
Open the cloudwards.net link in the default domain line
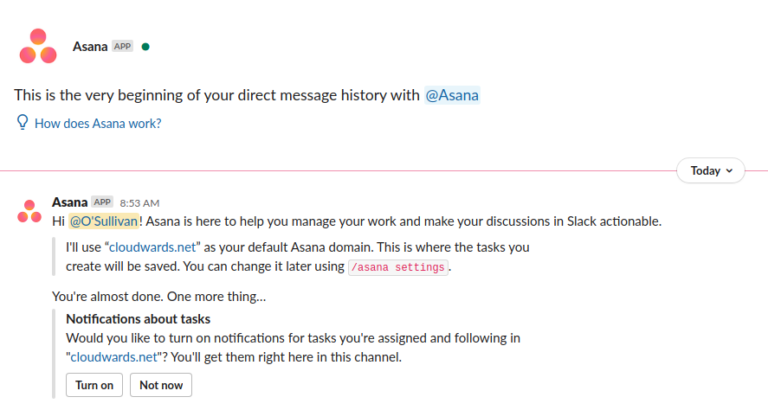[x=152, y=247]
